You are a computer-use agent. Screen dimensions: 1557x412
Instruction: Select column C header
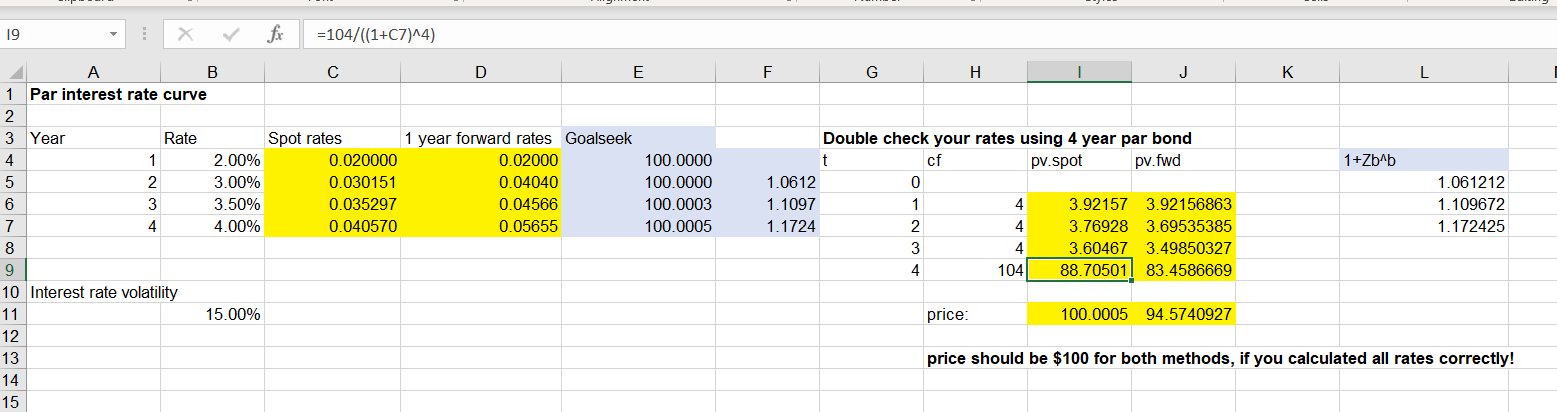pyautogui.click(x=332, y=72)
